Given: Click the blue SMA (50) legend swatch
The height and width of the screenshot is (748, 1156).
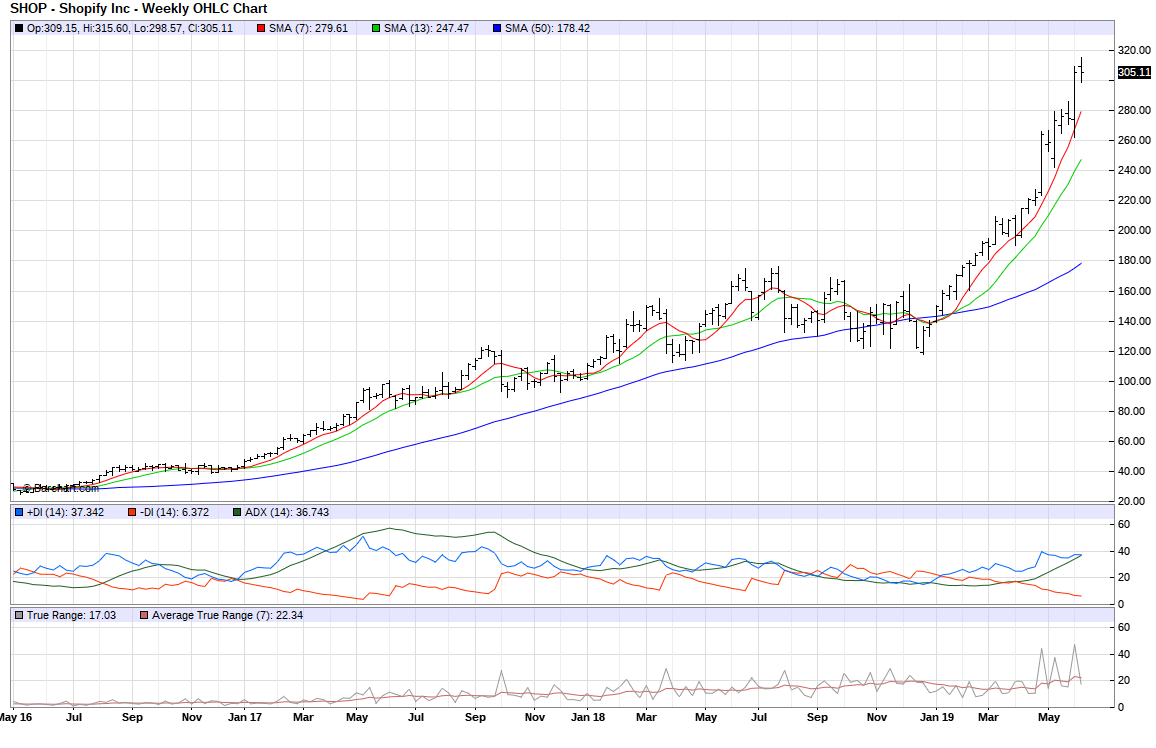Looking at the screenshot, I should pyautogui.click(x=497, y=28).
